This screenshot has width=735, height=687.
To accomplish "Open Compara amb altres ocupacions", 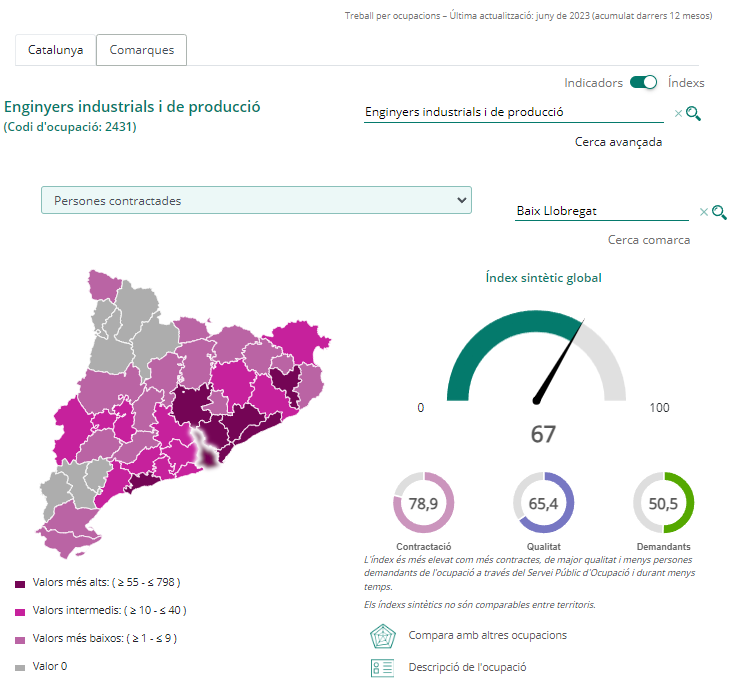I will click(x=488, y=635).
